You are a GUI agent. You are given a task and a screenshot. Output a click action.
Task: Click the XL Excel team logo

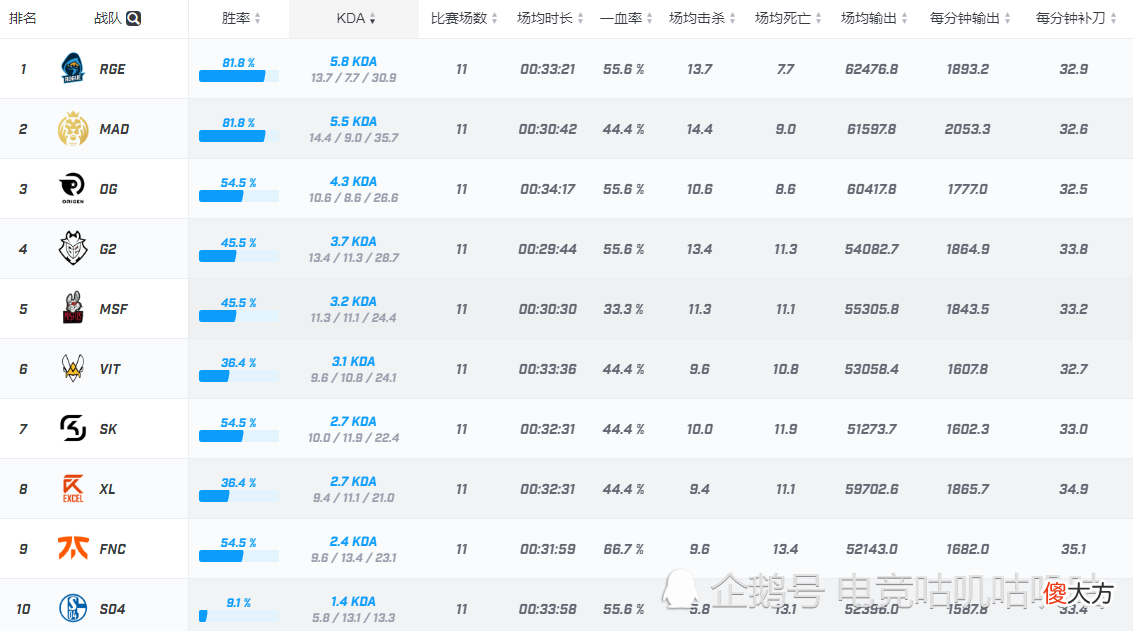73,489
